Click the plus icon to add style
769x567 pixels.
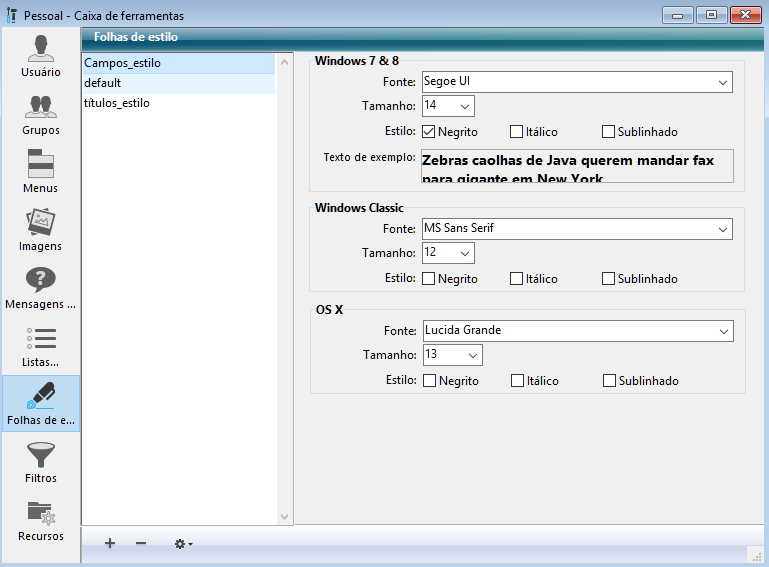(110, 543)
